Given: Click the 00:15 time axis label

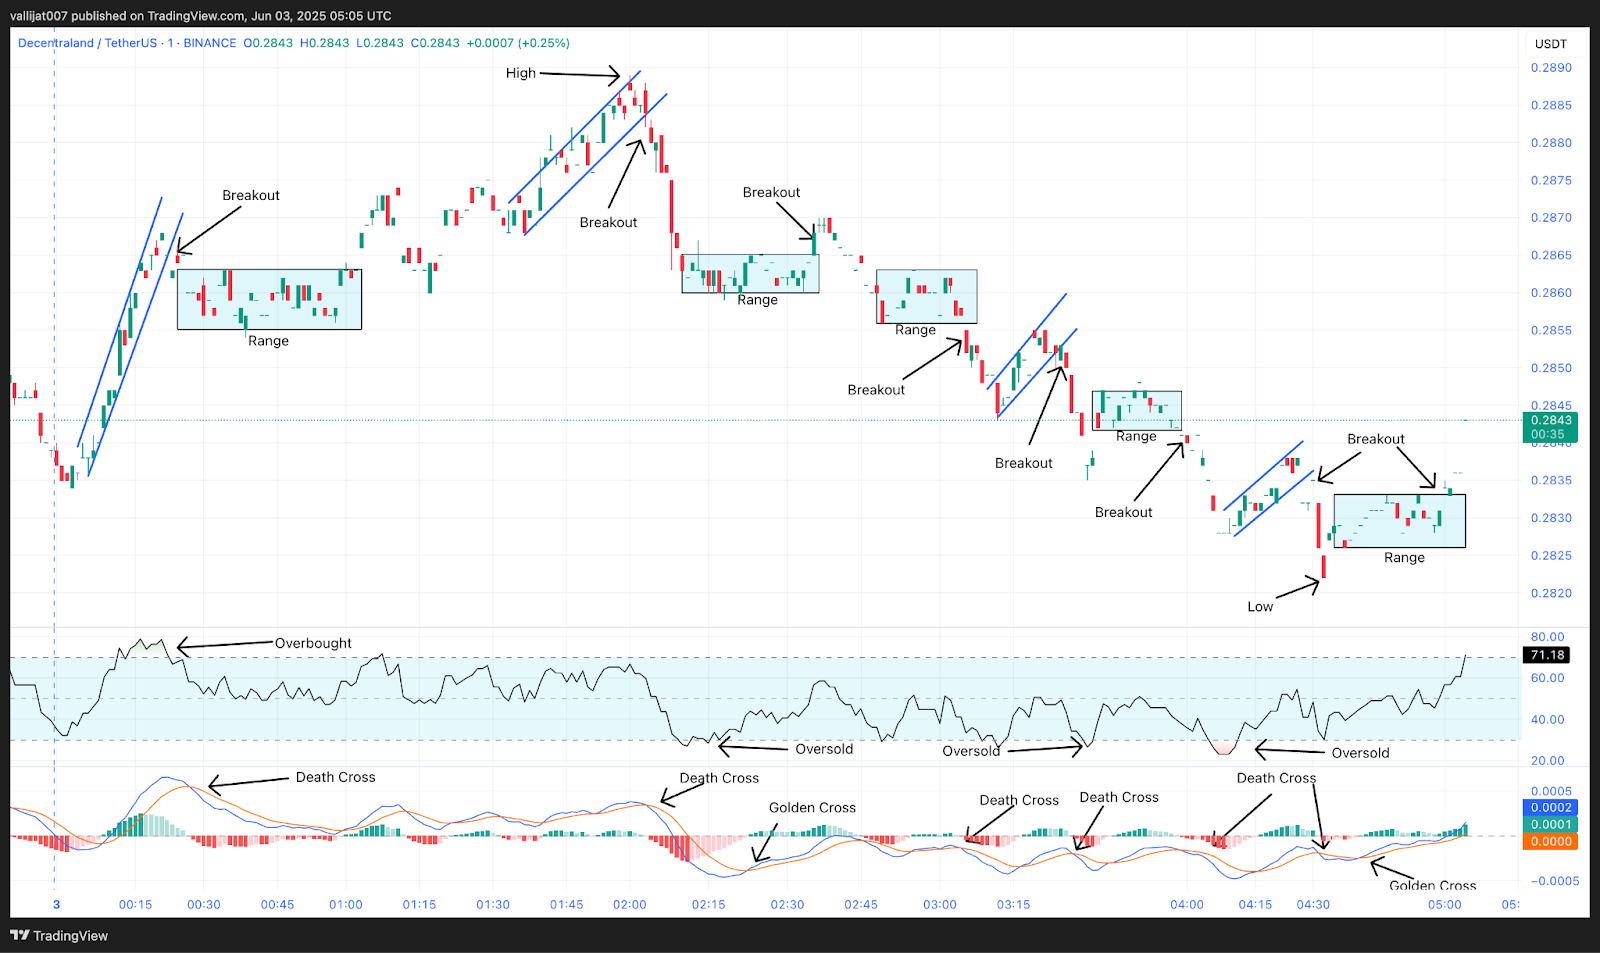Looking at the screenshot, I should tap(136, 905).
